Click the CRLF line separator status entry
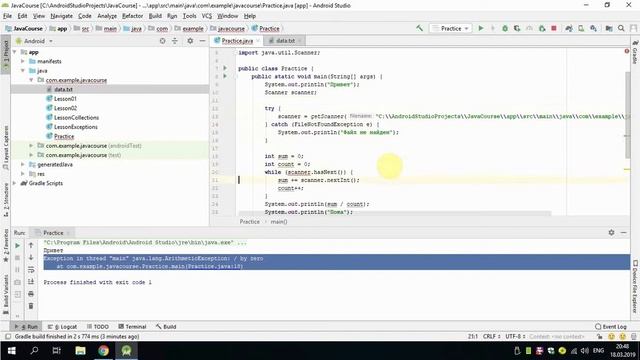This screenshot has height=360, width=640. pyautogui.click(x=491, y=336)
